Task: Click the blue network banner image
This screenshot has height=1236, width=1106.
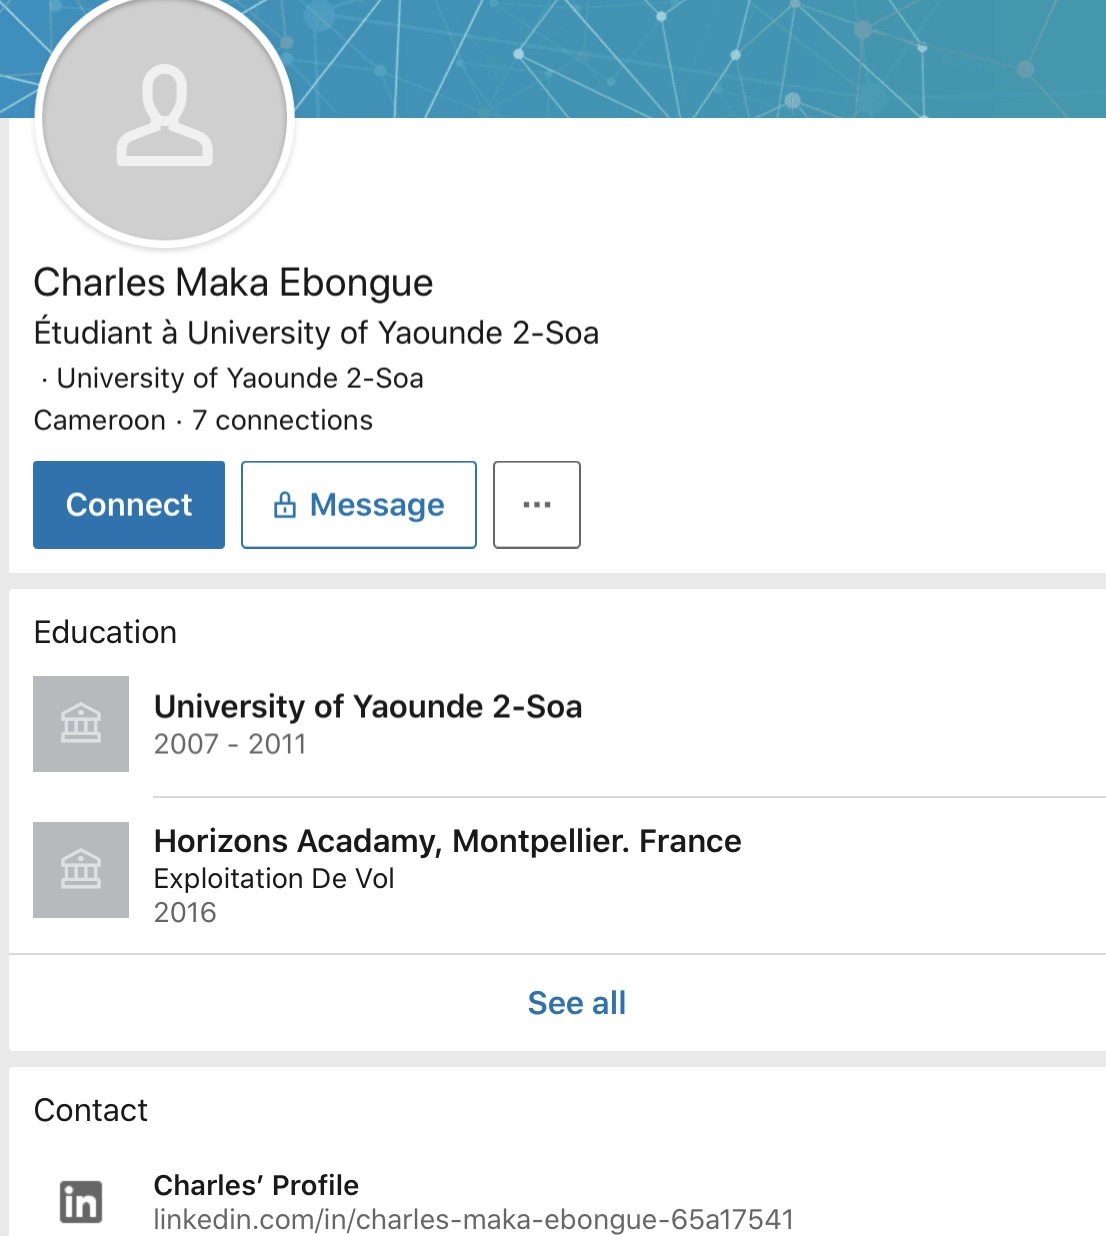Action: click(x=700, y=58)
